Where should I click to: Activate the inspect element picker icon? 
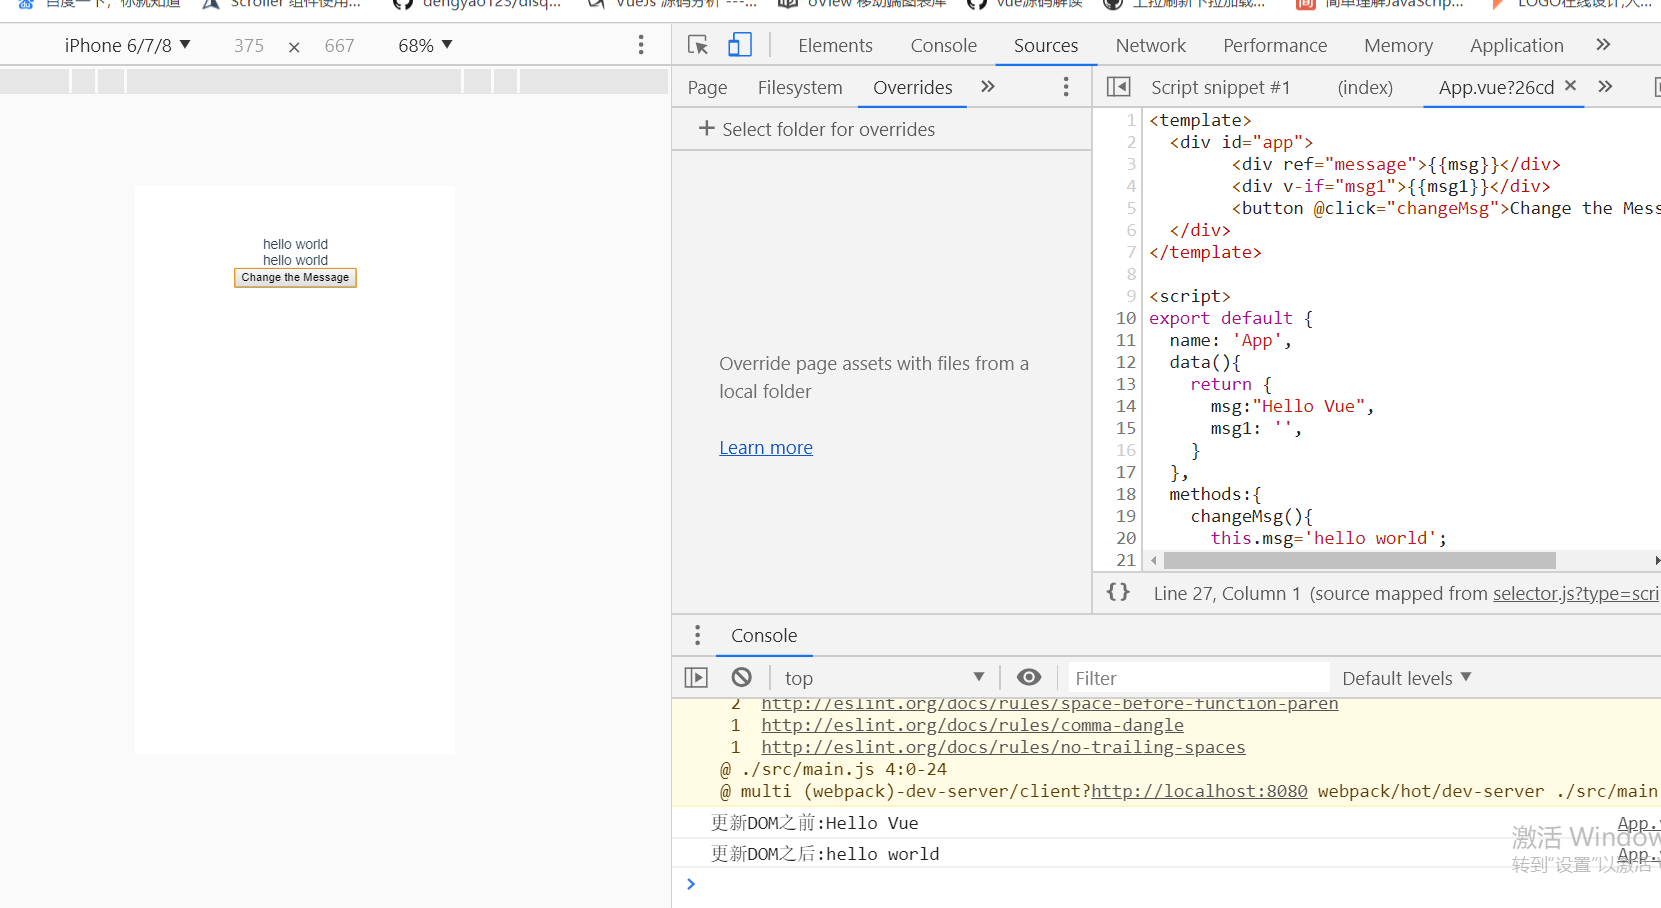[698, 45]
